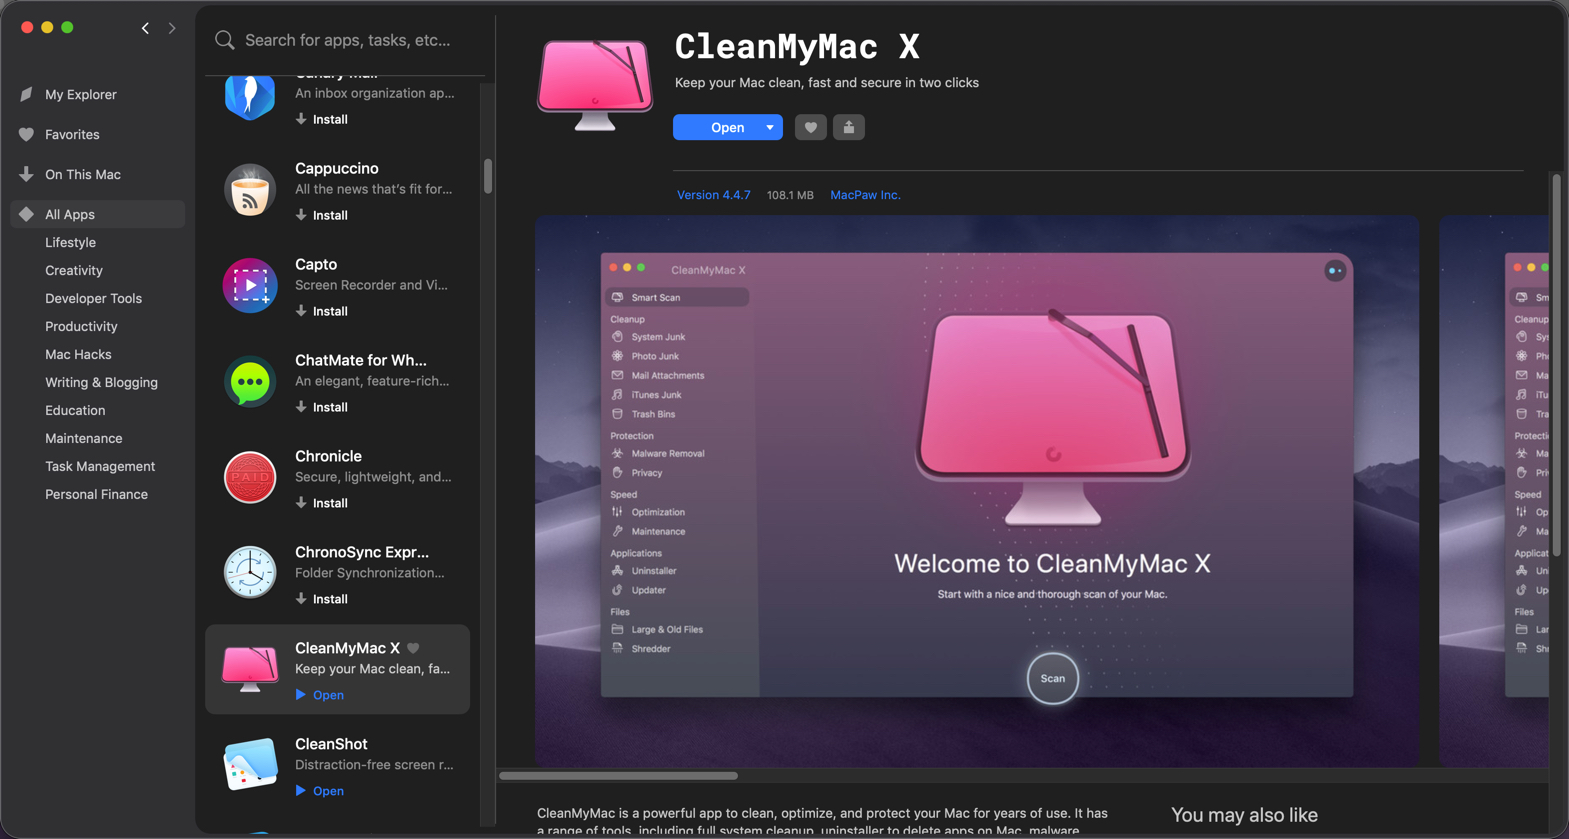Click the Favorites heart icon in the sidebar
This screenshot has height=839, width=1569.
[27, 134]
